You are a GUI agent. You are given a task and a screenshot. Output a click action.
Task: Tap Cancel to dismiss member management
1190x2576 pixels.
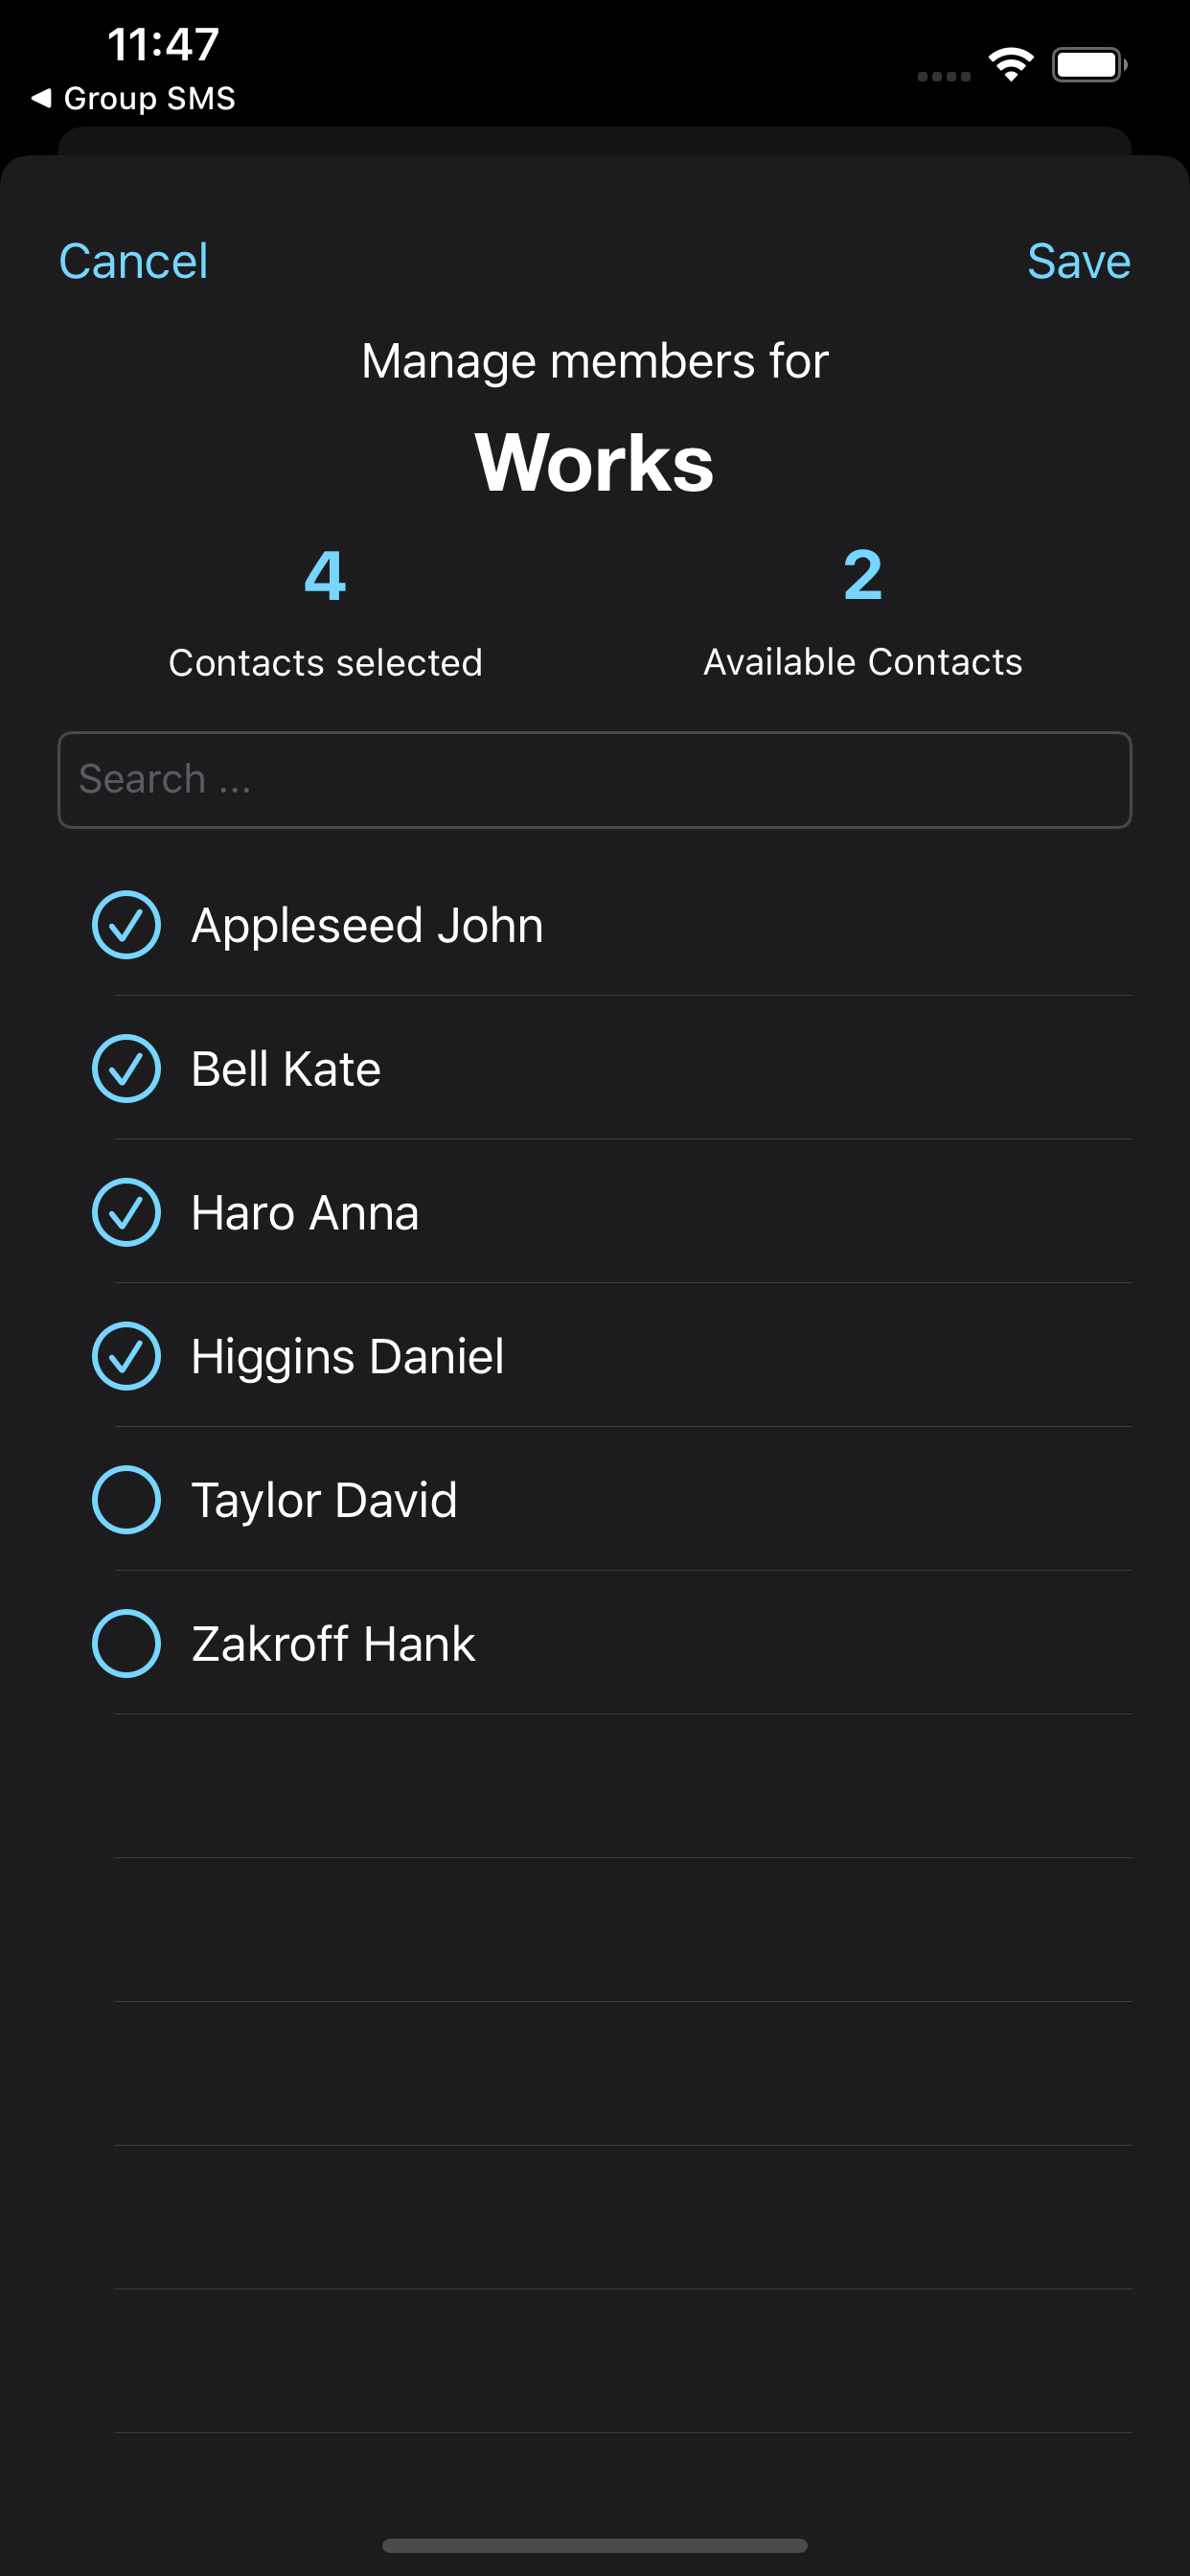coord(133,262)
